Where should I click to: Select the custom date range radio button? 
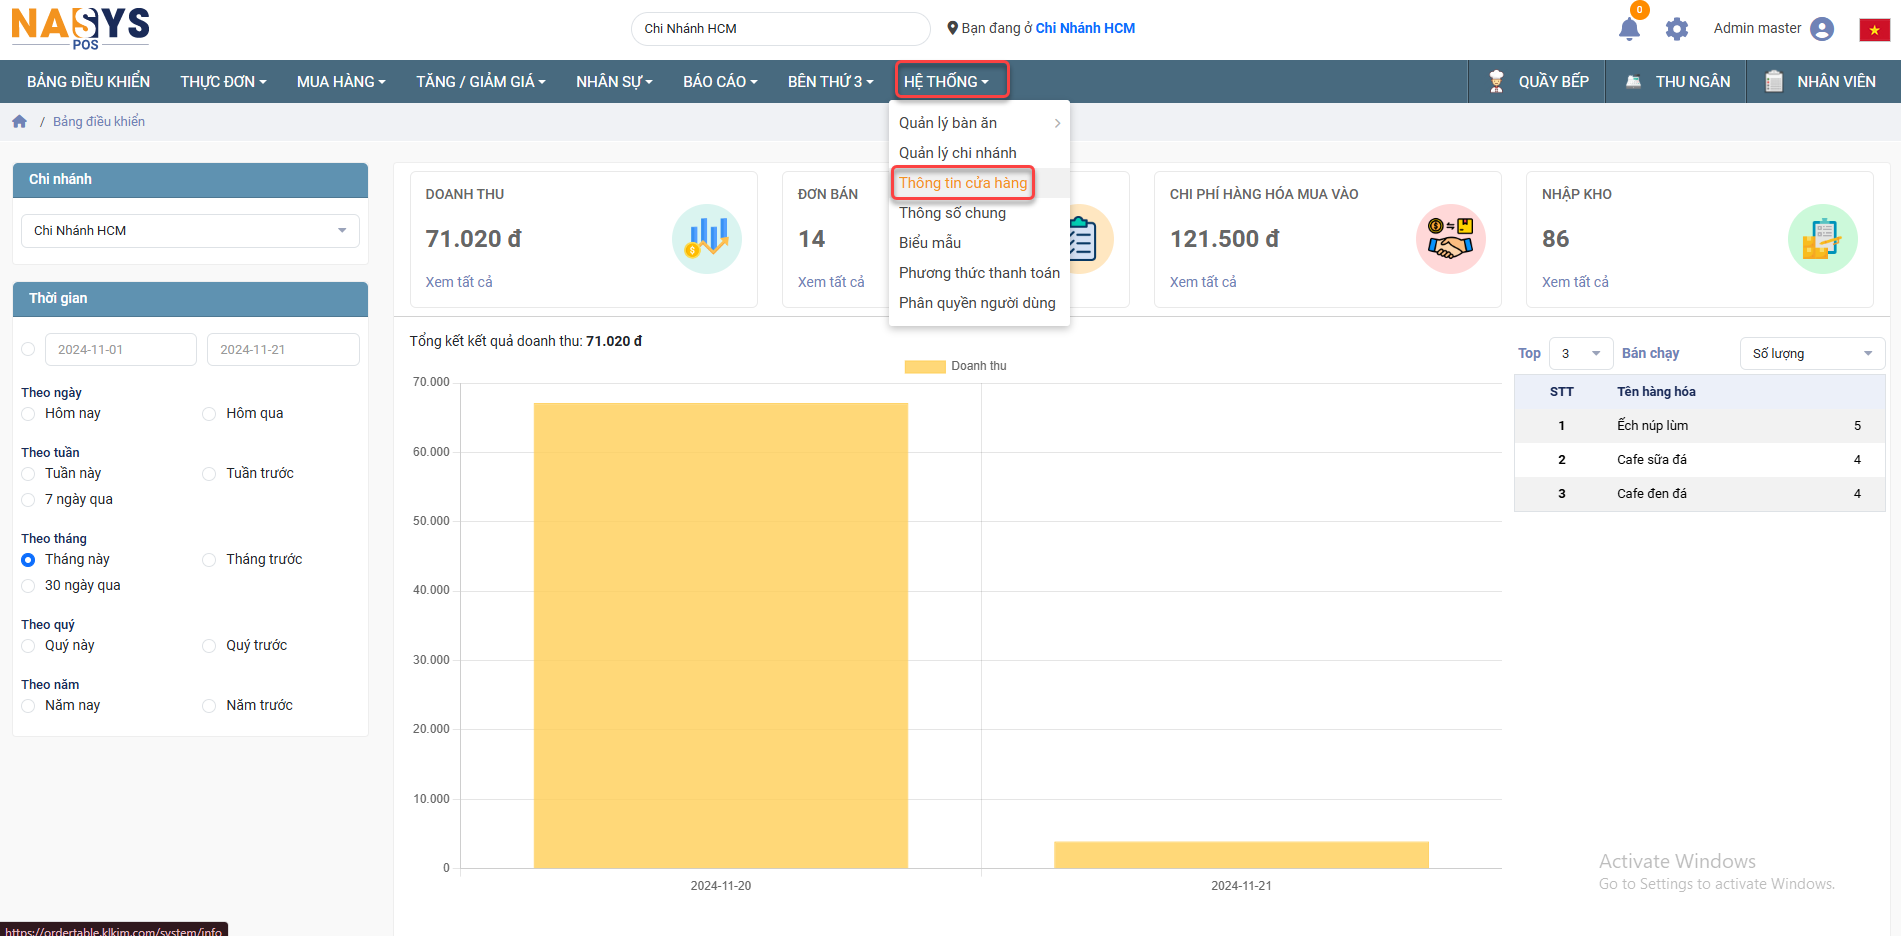[x=28, y=349]
